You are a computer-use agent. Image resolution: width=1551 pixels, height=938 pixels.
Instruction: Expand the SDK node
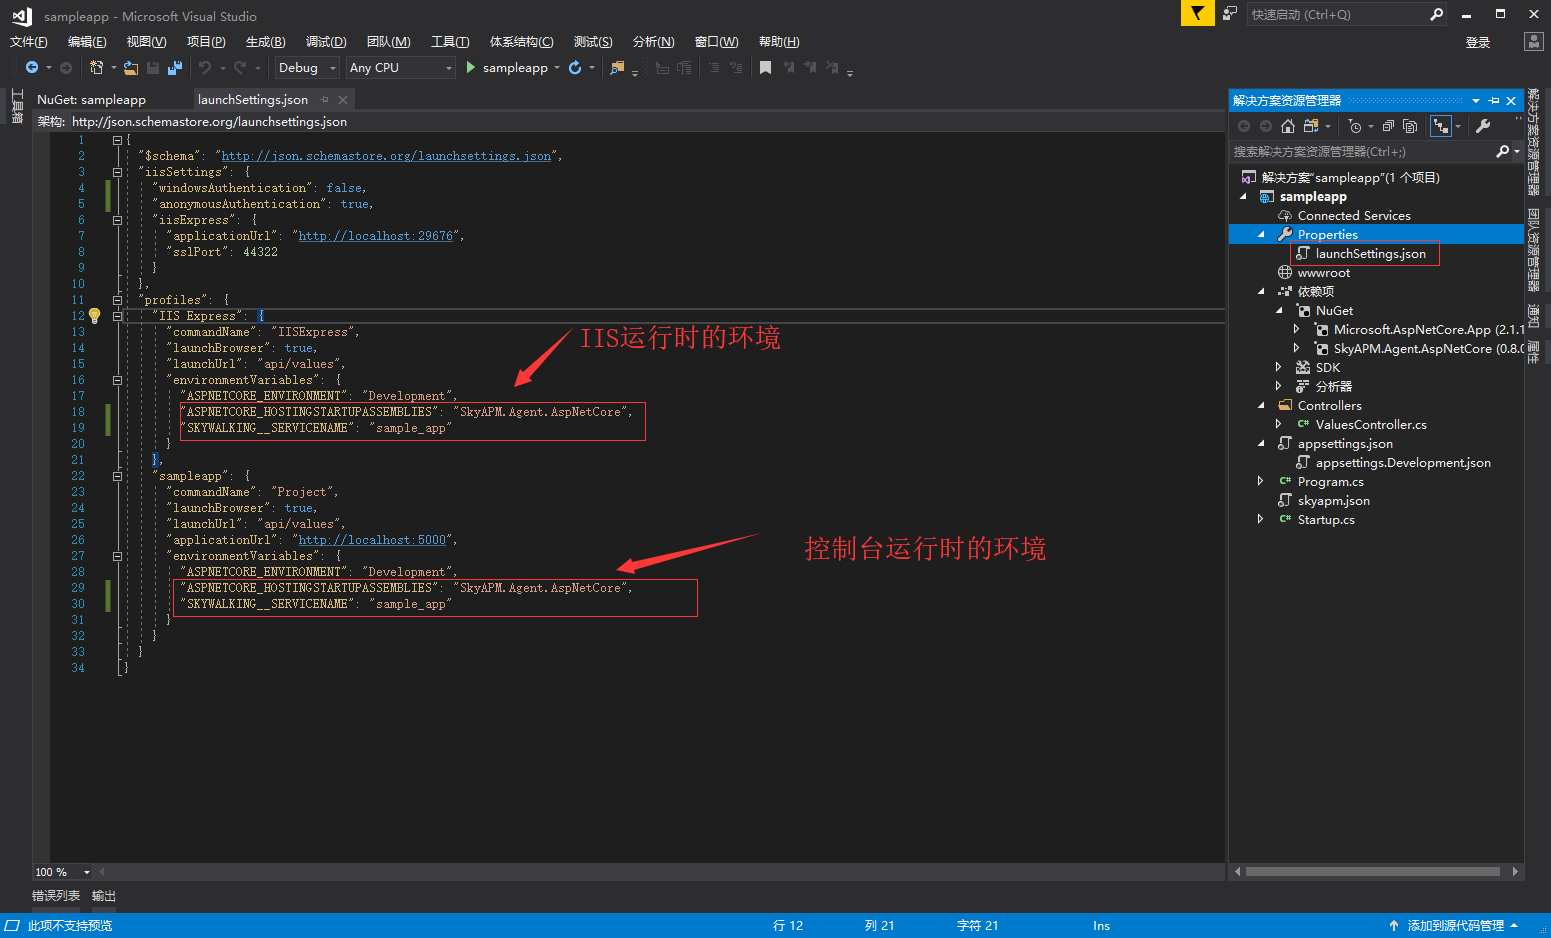click(1279, 367)
